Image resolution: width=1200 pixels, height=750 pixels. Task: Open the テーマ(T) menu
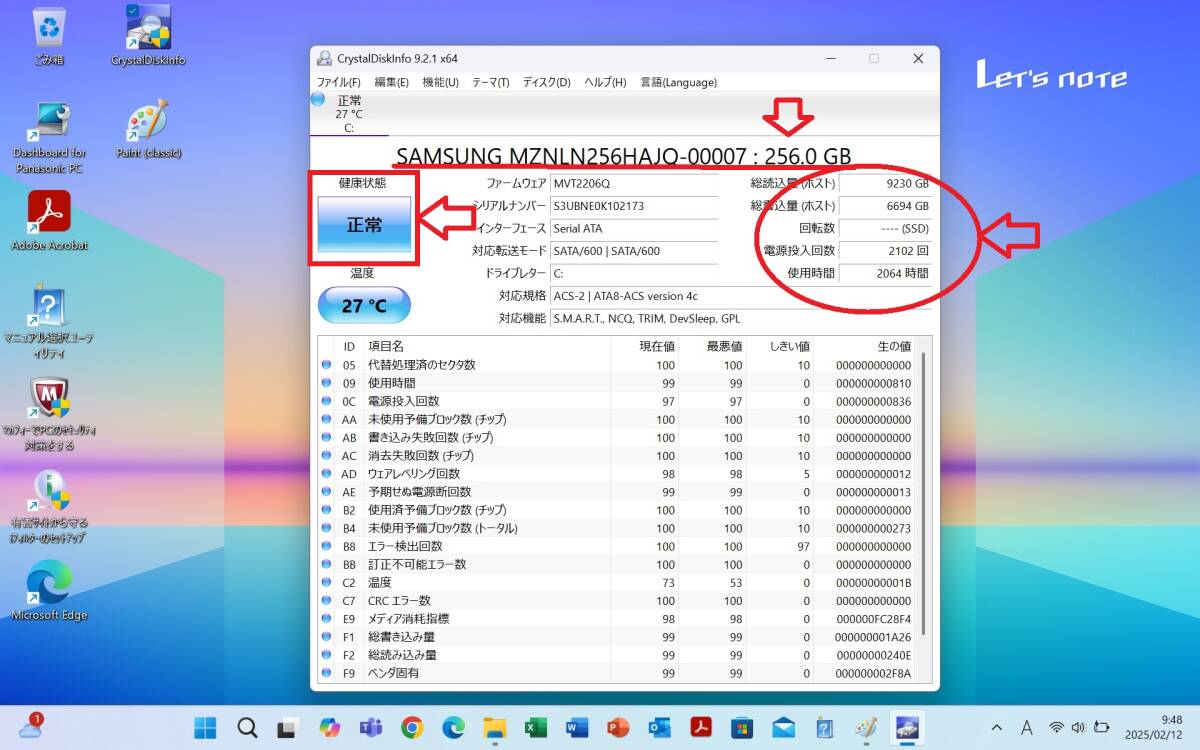tap(490, 82)
